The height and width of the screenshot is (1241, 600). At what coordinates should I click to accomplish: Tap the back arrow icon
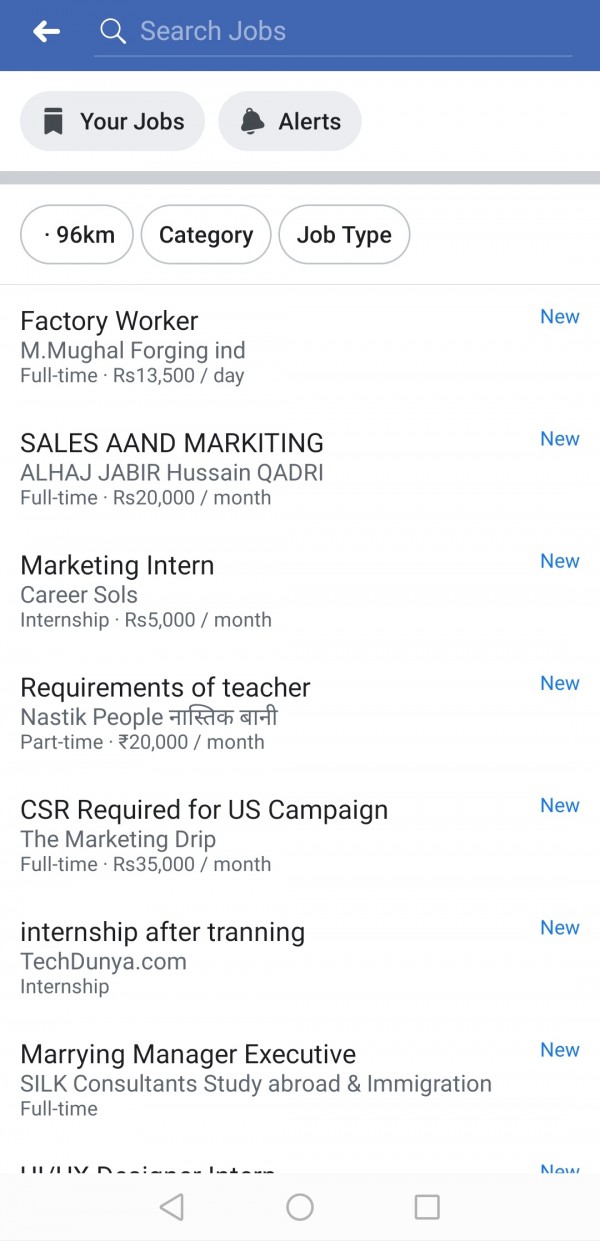tap(46, 32)
